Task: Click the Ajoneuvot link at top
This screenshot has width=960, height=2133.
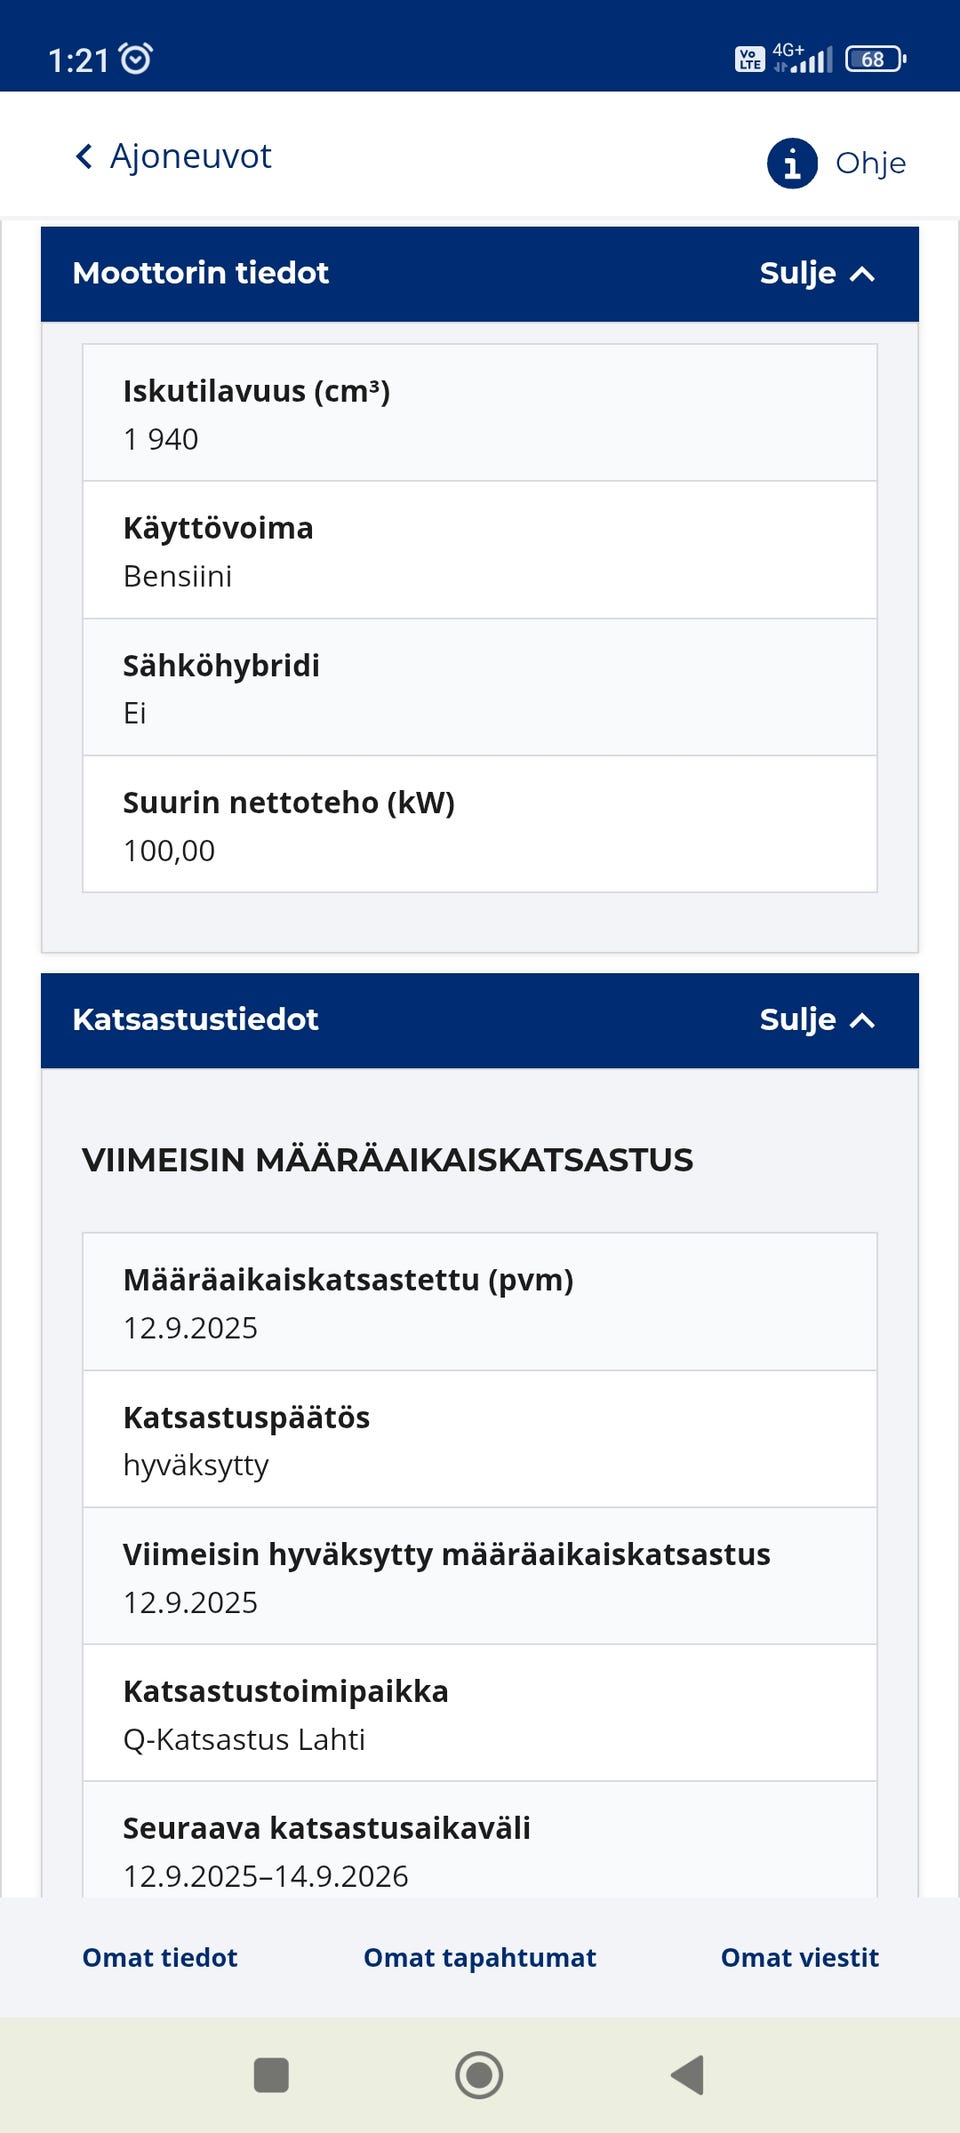Action: click(190, 157)
